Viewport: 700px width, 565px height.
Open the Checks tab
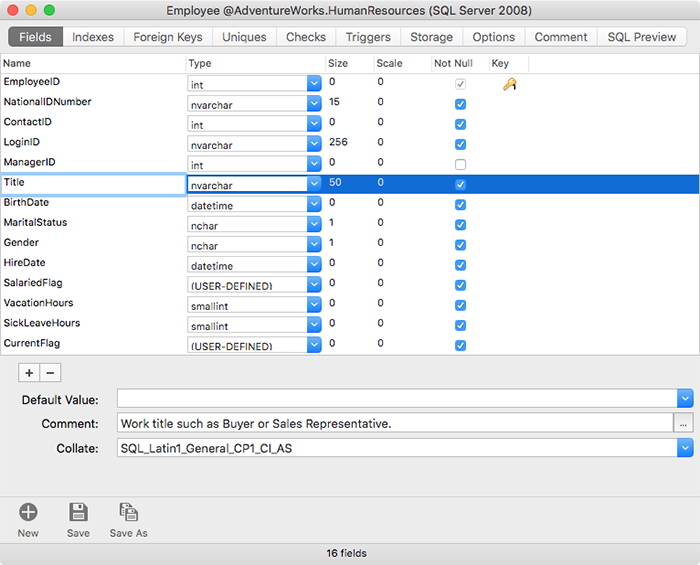click(x=306, y=37)
